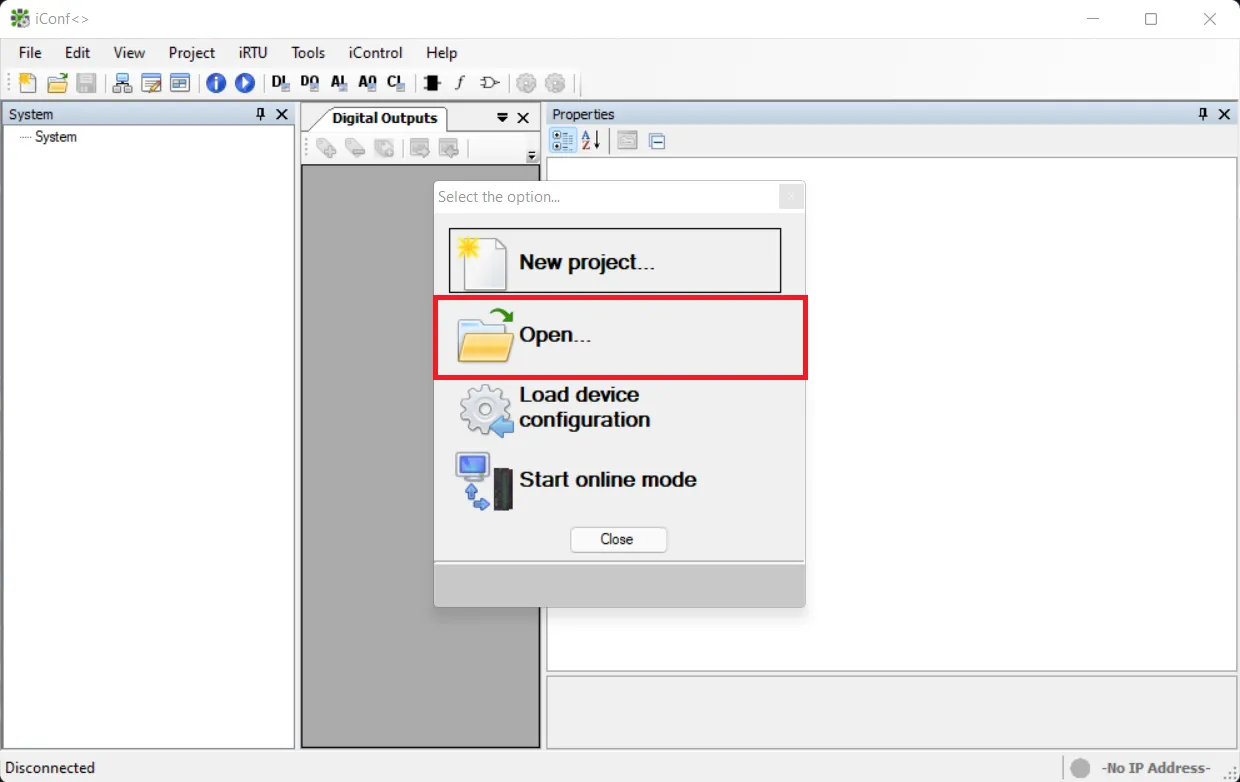The image size is (1240, 782).
Task: Open the network topology toolbar icon
Action: point(122,83)
